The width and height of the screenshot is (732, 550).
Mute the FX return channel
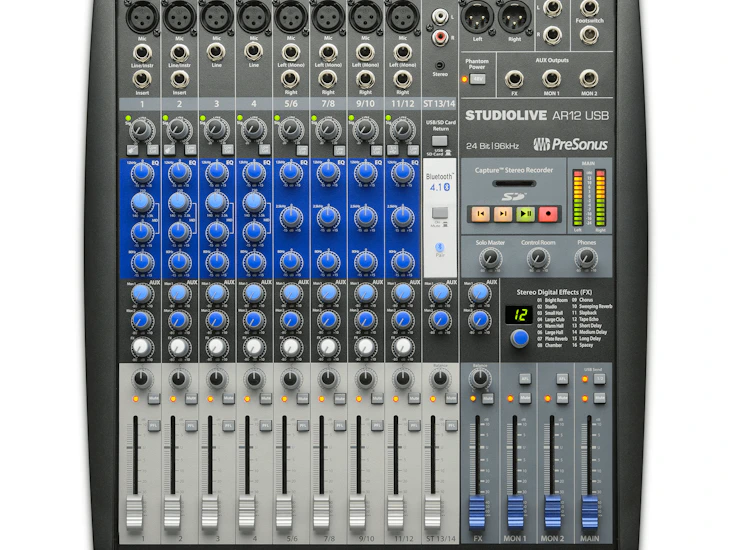(488, 398)
